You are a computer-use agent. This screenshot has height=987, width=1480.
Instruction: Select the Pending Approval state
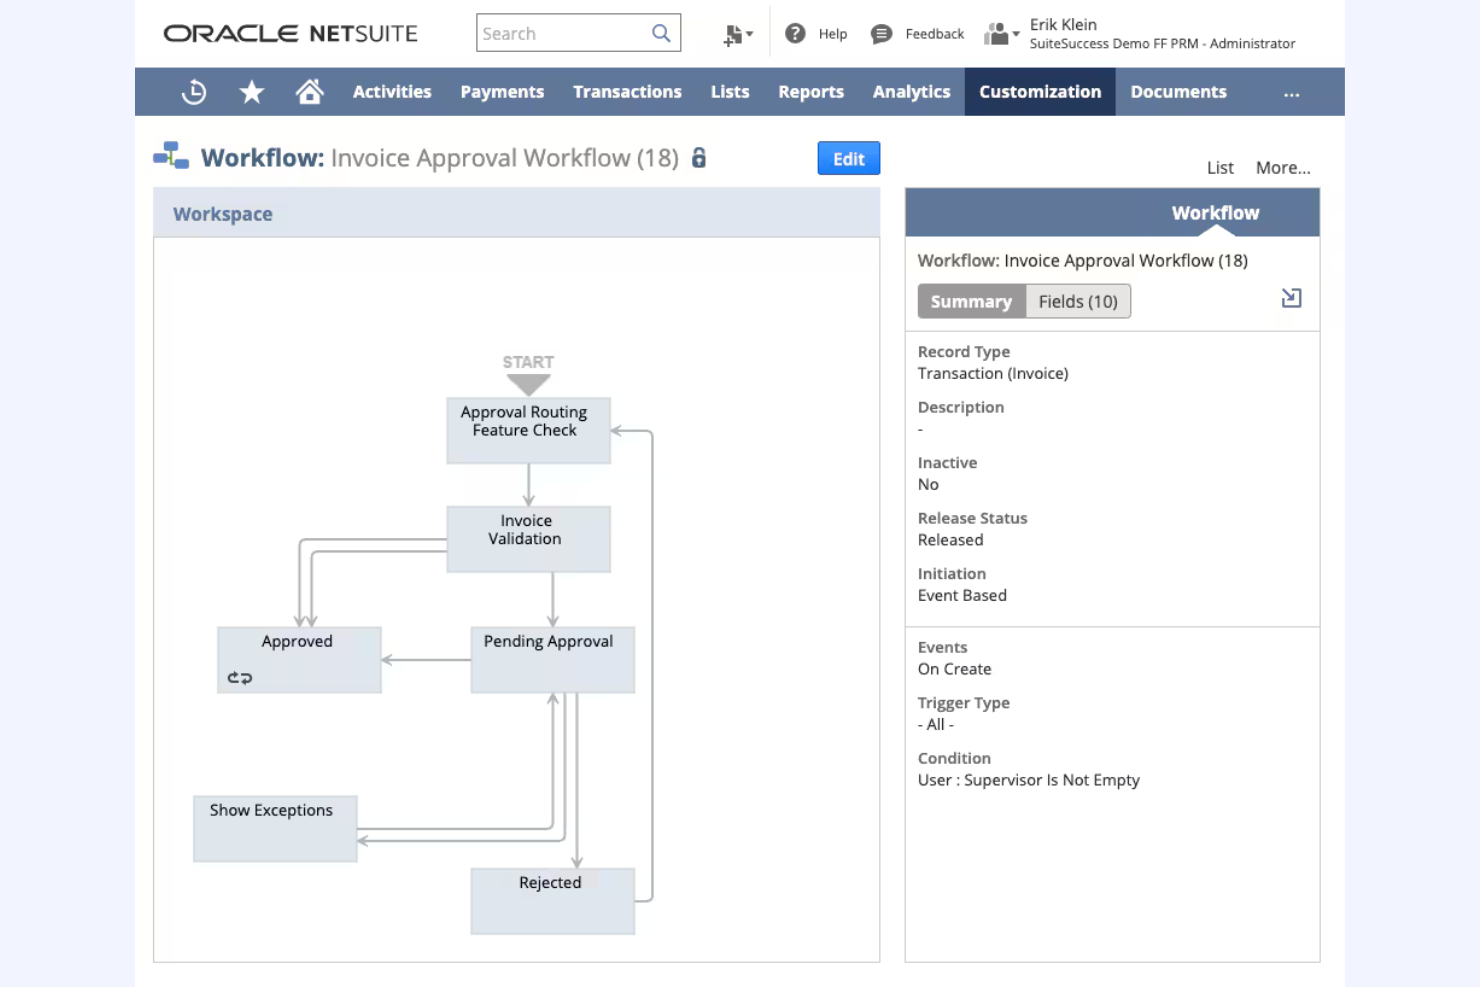(x=552, y=660)
